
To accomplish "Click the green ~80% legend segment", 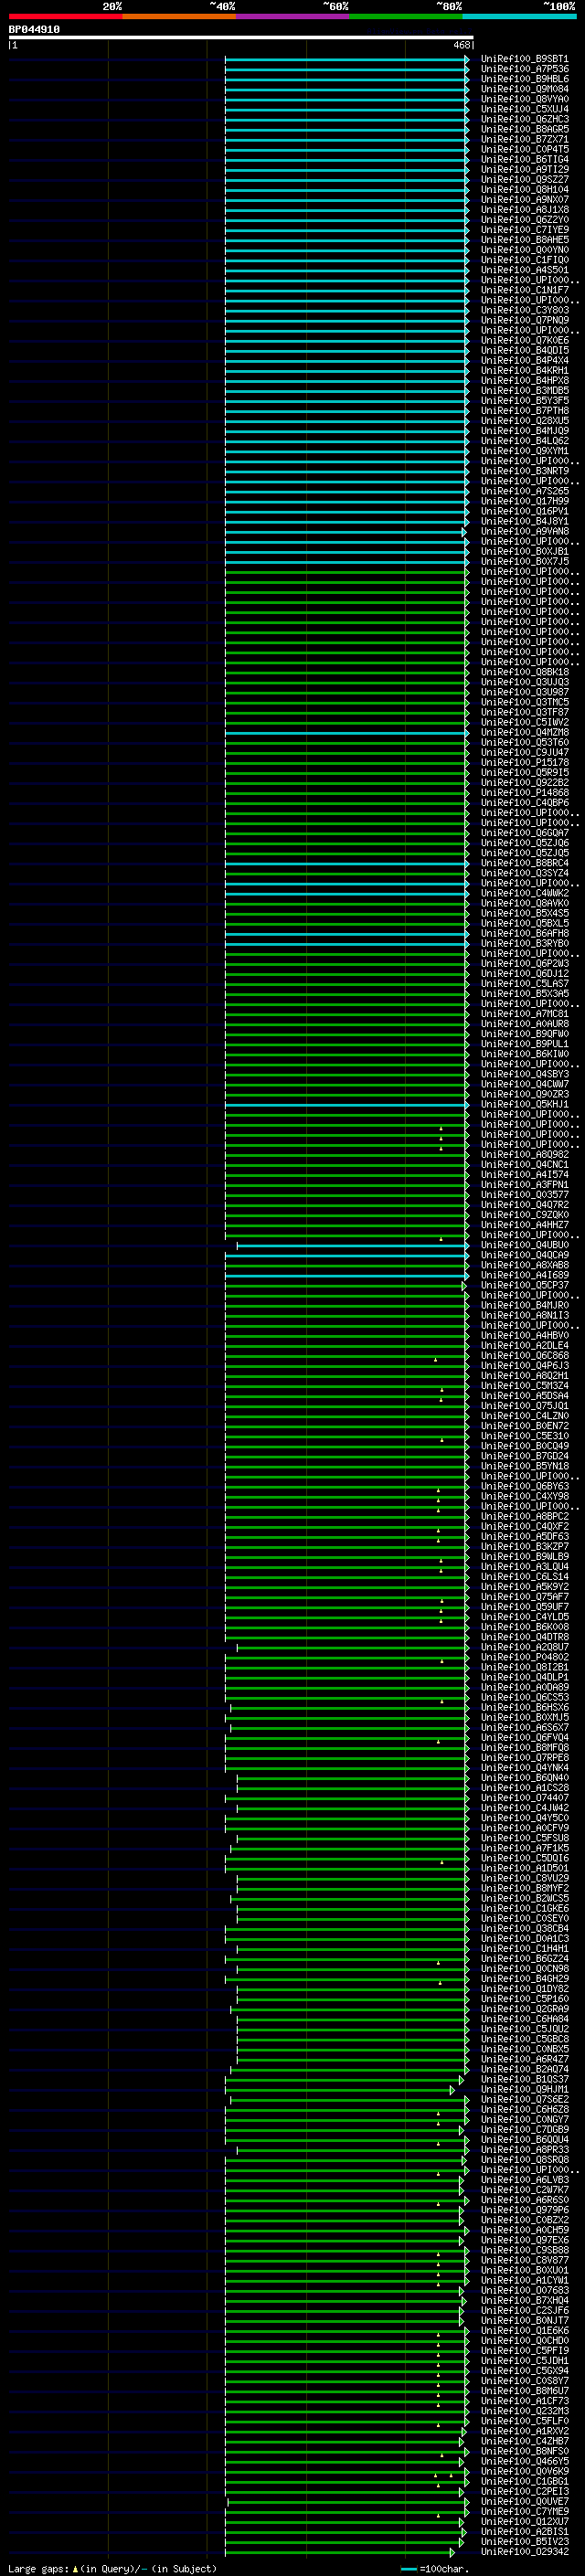I will point(406,16).
